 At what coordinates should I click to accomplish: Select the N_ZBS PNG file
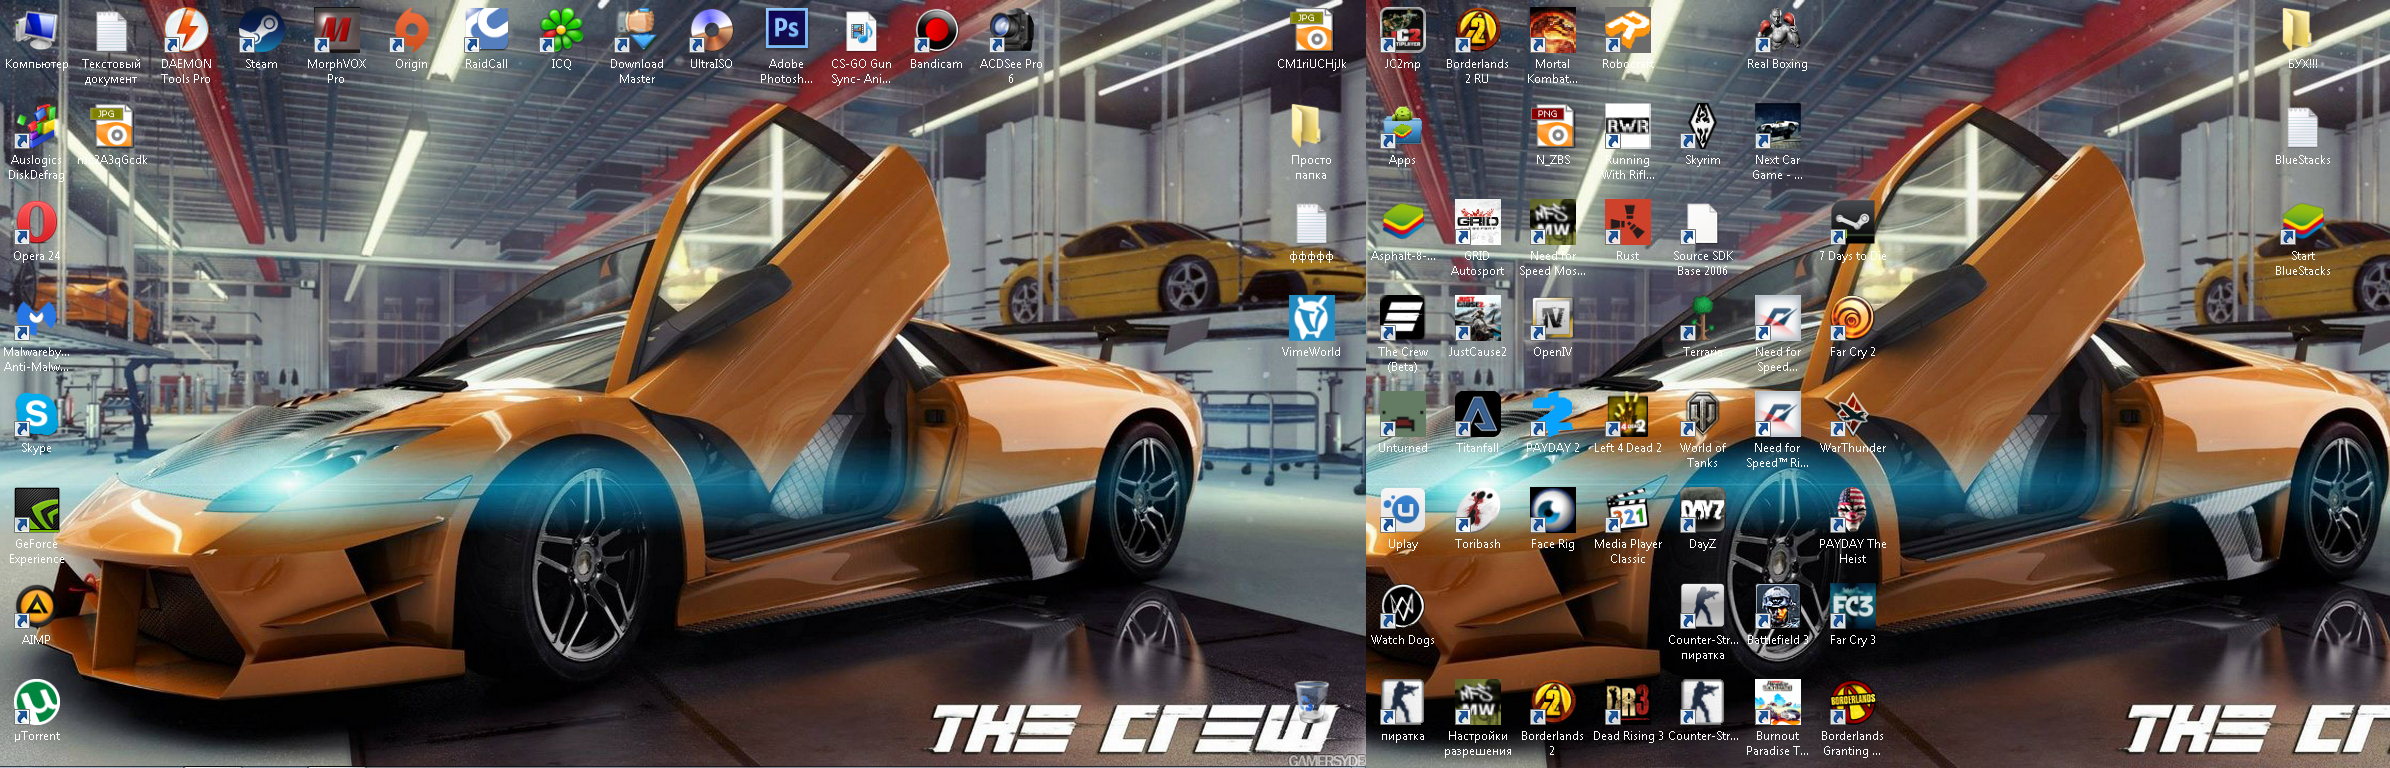tap(1552, 128)
